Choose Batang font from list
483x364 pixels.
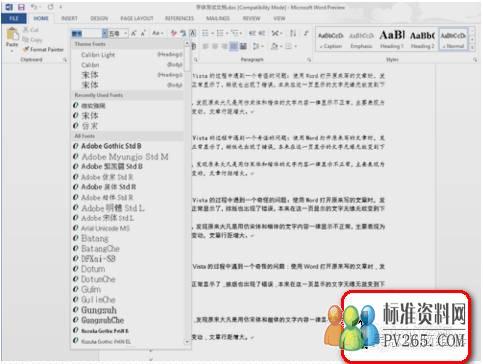pyautogui.click(x=128, y=238)
